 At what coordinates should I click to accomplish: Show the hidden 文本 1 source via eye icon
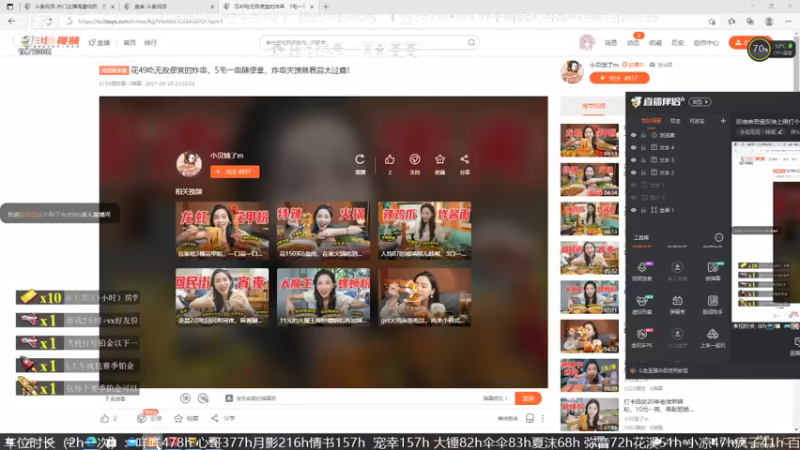[x=634, y=185]
